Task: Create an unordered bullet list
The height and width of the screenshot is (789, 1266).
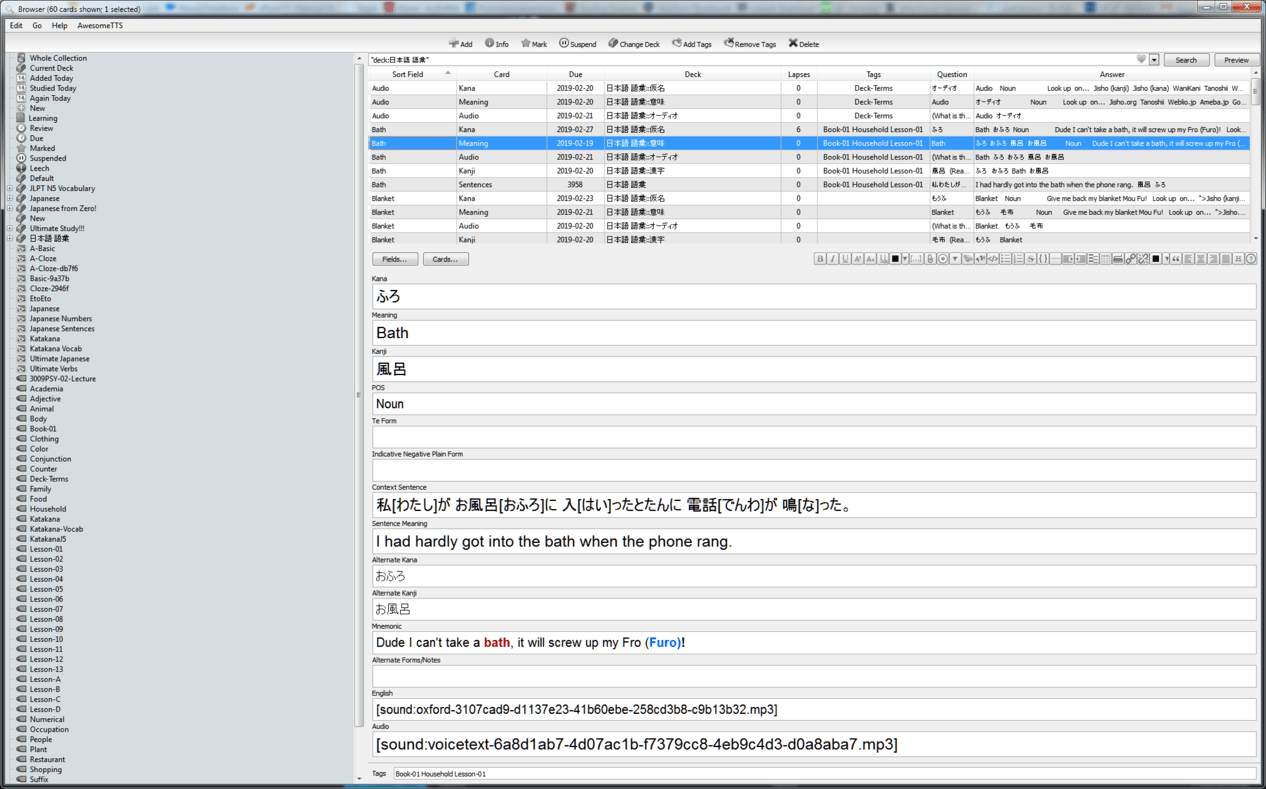Action: 1005,259
